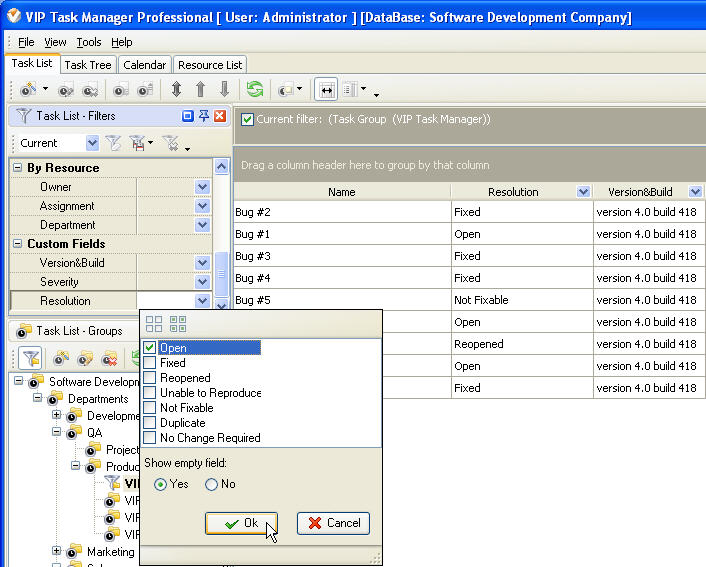Click the Move Task Up arrow
This screenshot has width=706, height=567.
click(200, 89)
